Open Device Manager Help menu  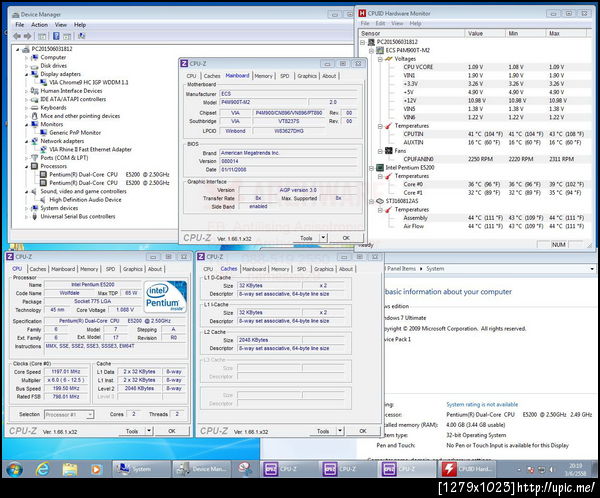(x=80, y=25)
